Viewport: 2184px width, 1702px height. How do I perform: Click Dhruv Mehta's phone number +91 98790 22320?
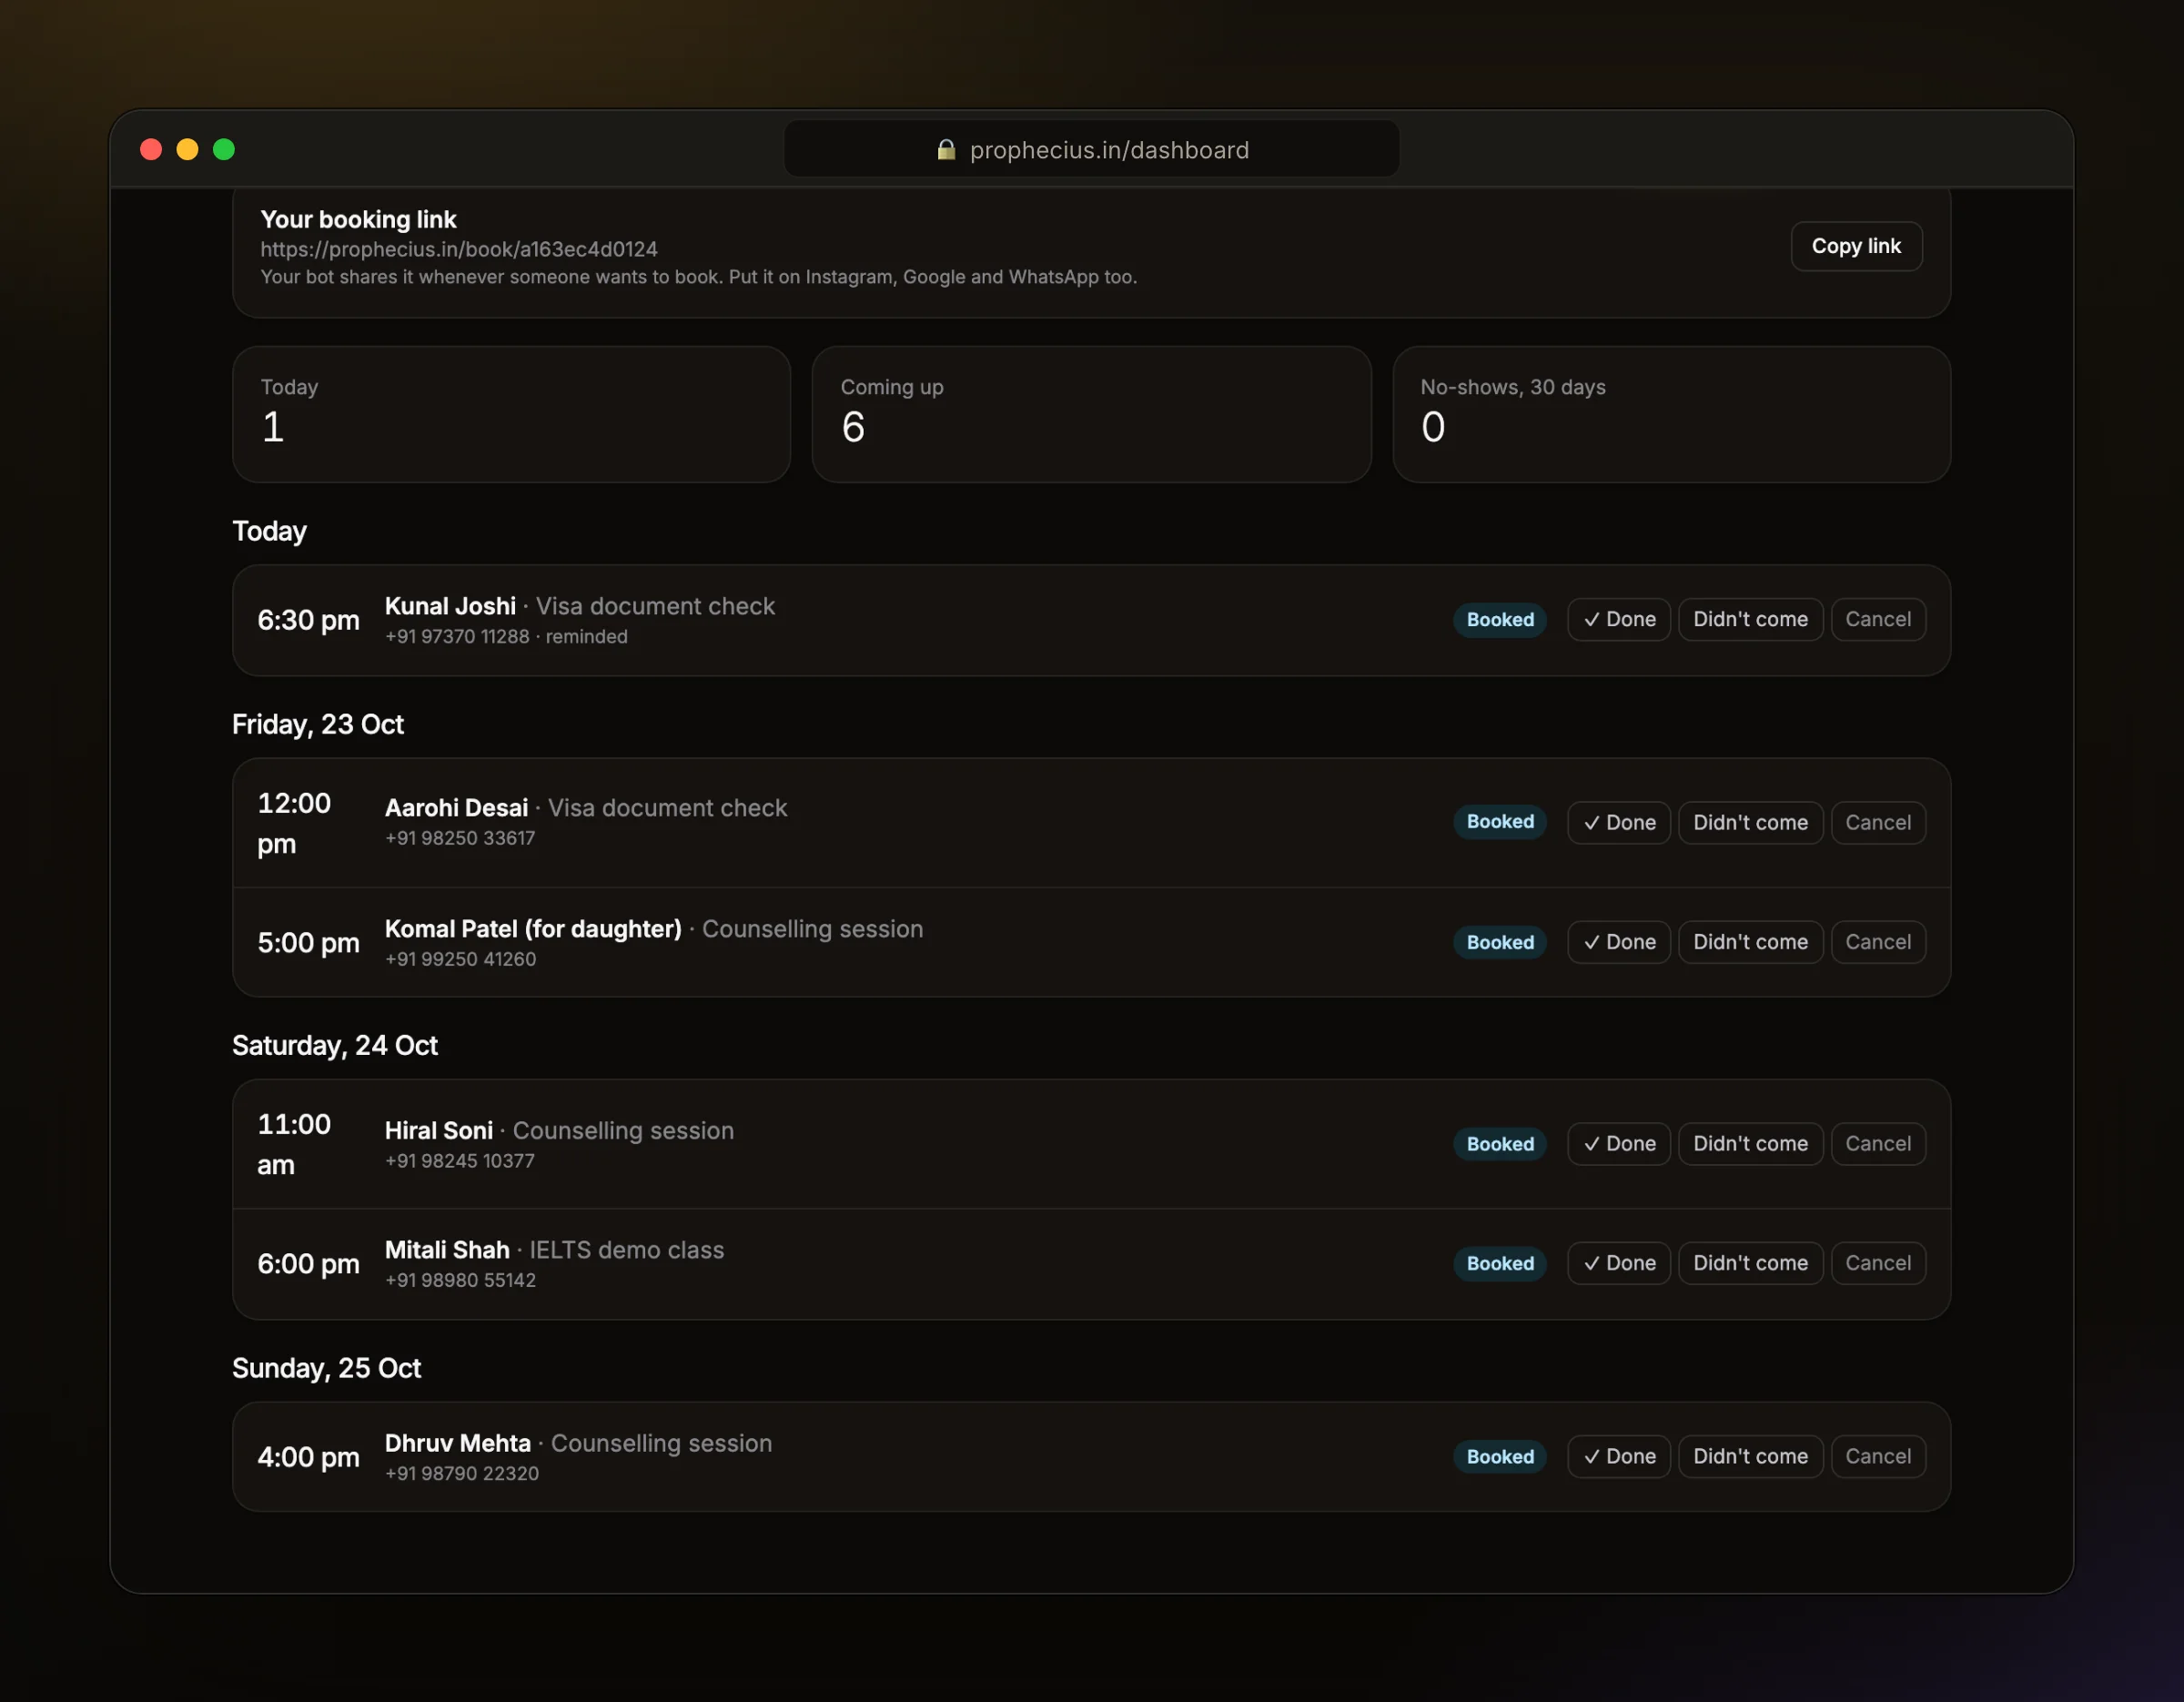click(x=461, y=1473)
